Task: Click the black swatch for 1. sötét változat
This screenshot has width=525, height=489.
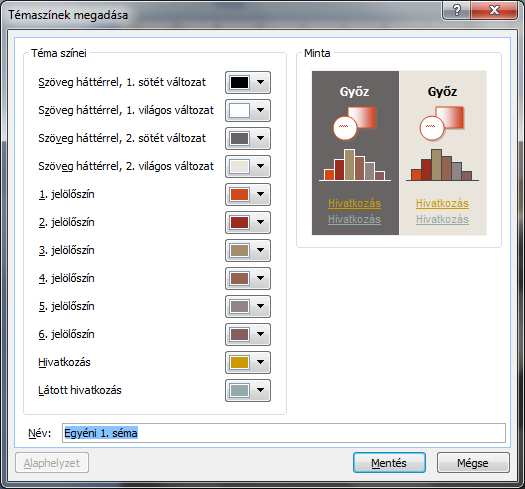Action: [x=239, y=82]
